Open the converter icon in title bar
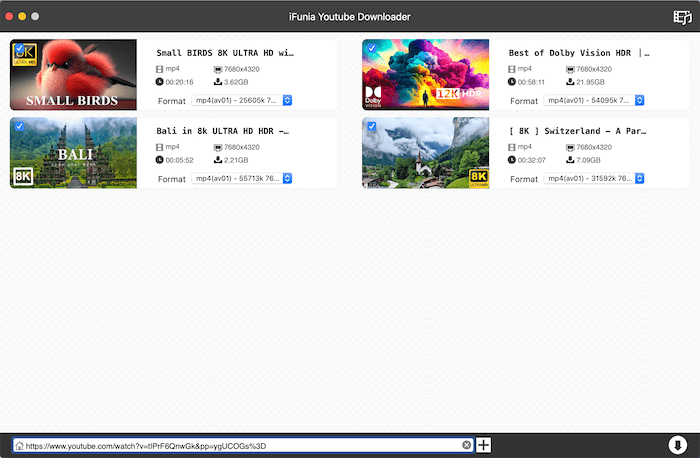The height and width of the screenshot is (458, 700). pyautogui.click(x=681, y=17)
